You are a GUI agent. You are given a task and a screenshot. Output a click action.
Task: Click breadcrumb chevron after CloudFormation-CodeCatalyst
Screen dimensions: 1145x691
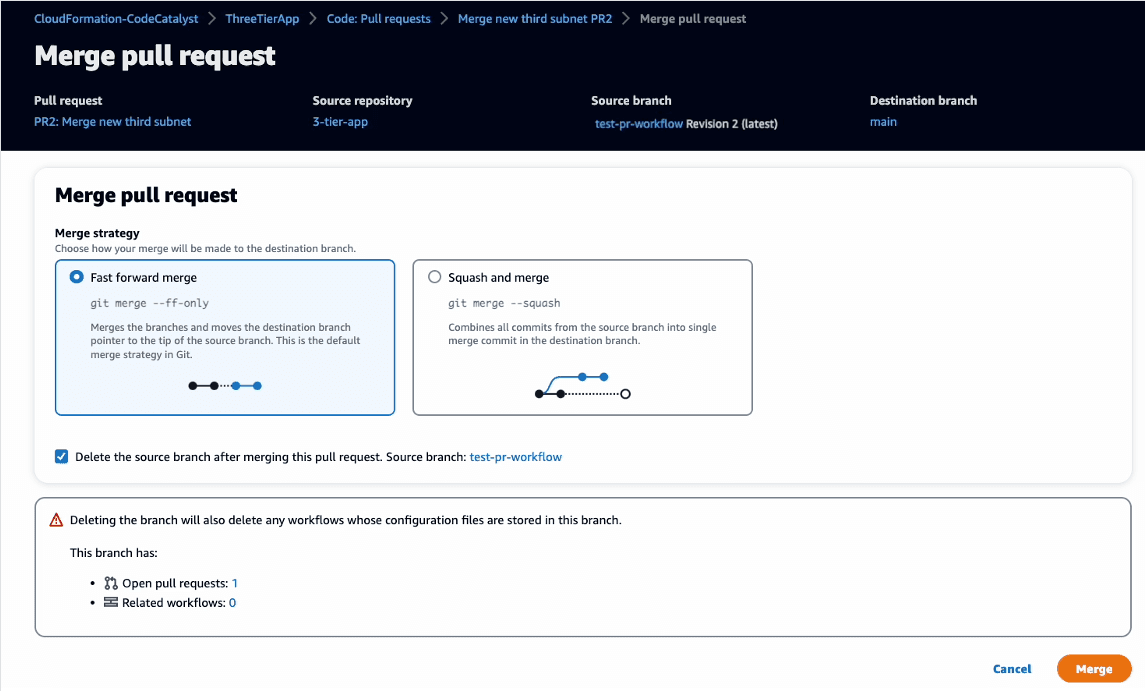tap(212, 18)
